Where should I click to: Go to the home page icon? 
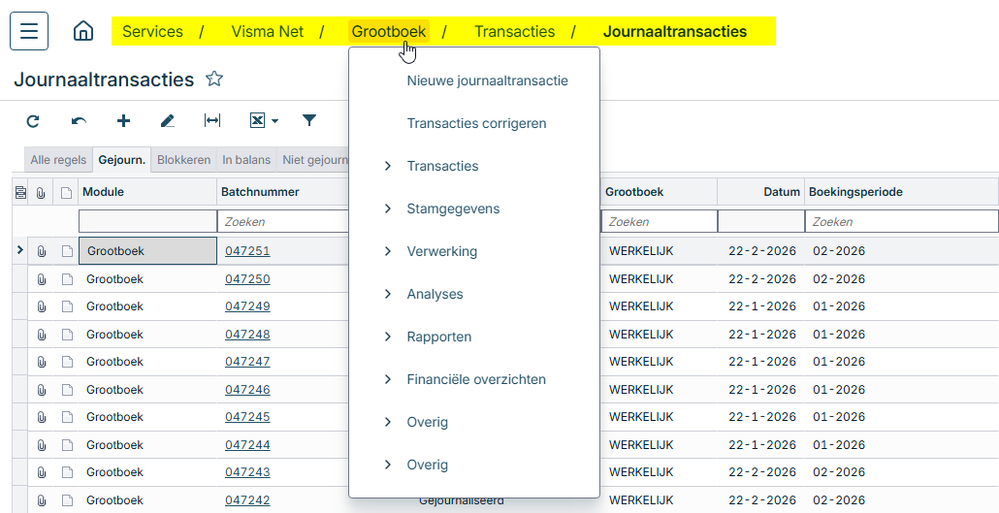83,31
